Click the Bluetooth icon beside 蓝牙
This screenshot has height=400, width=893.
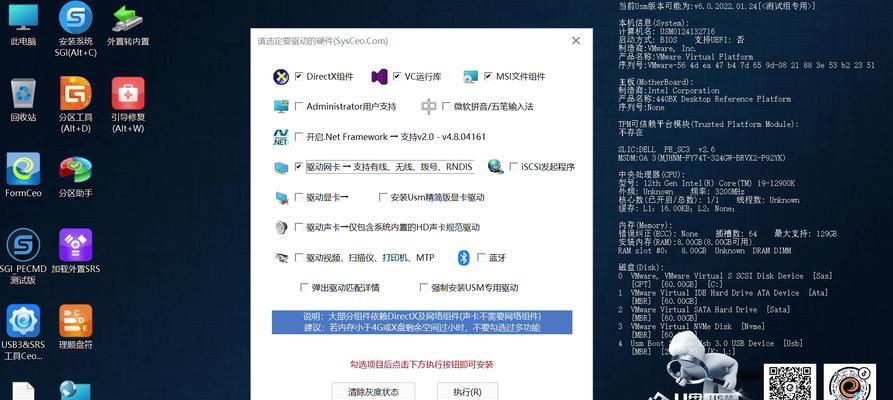pos(464,258)
